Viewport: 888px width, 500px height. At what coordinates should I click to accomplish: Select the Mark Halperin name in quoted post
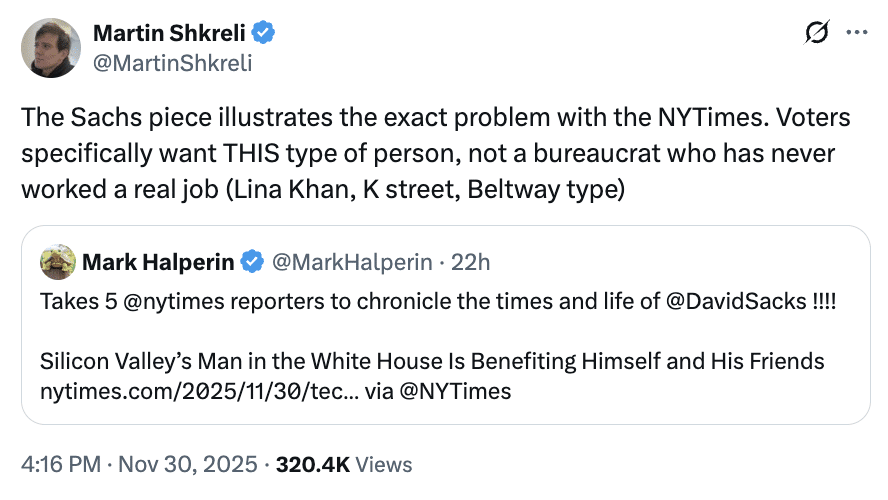158,262
